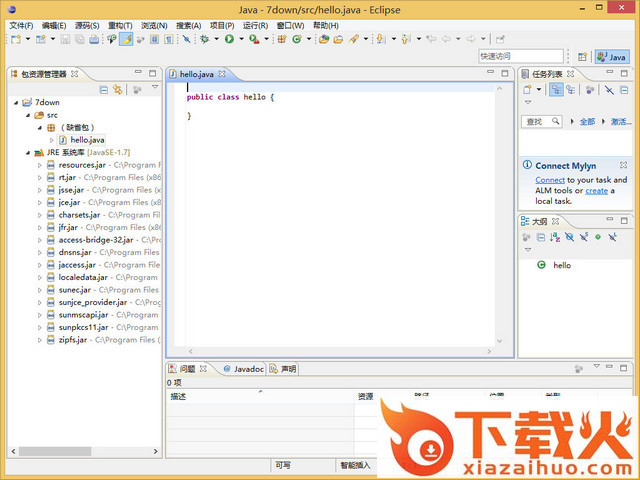This screenshot has height=480, width=640.
Task: Click the Next Annotation toolbar icon
Action: [381, 39]
